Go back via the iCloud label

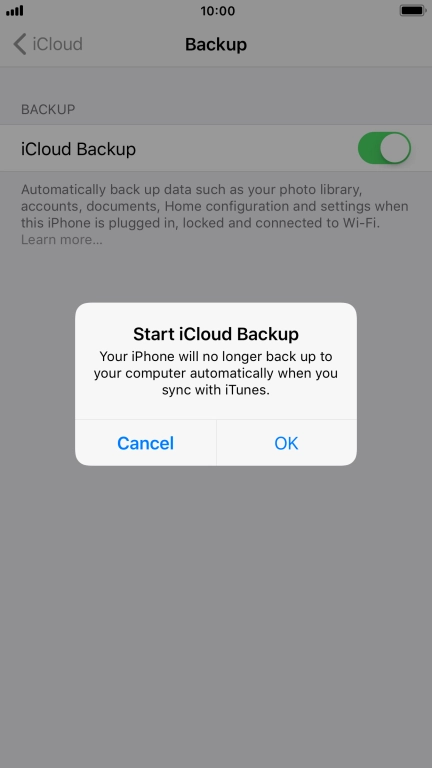coord(57,44)
